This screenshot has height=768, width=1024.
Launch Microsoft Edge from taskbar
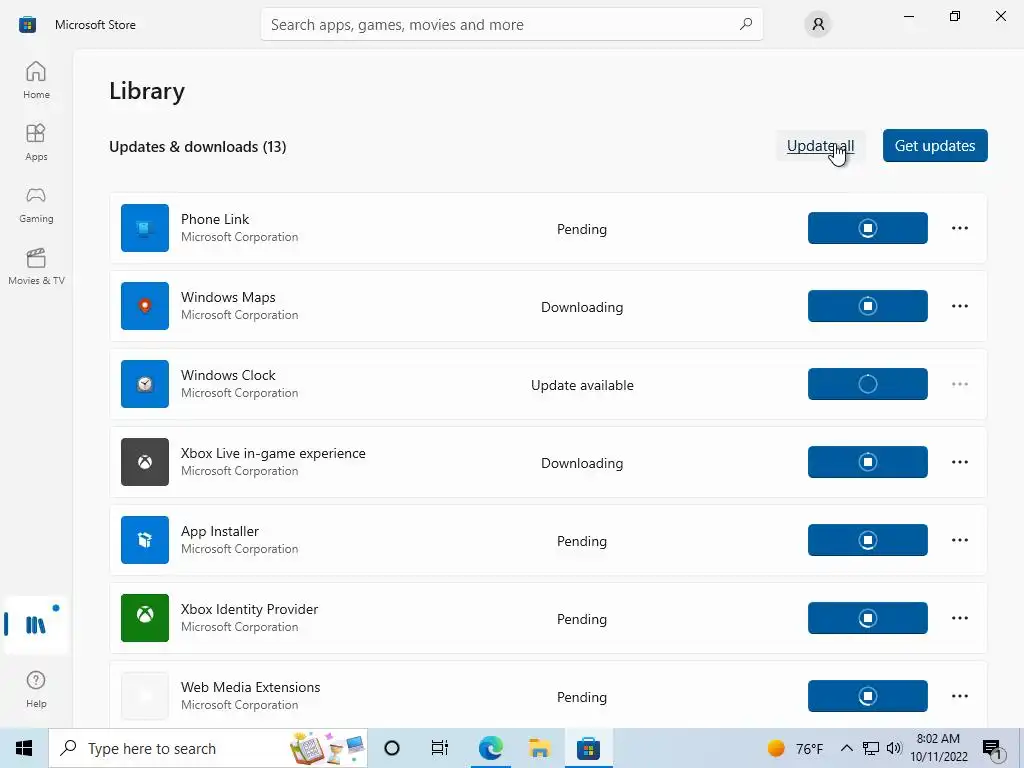tap(490, 748)
